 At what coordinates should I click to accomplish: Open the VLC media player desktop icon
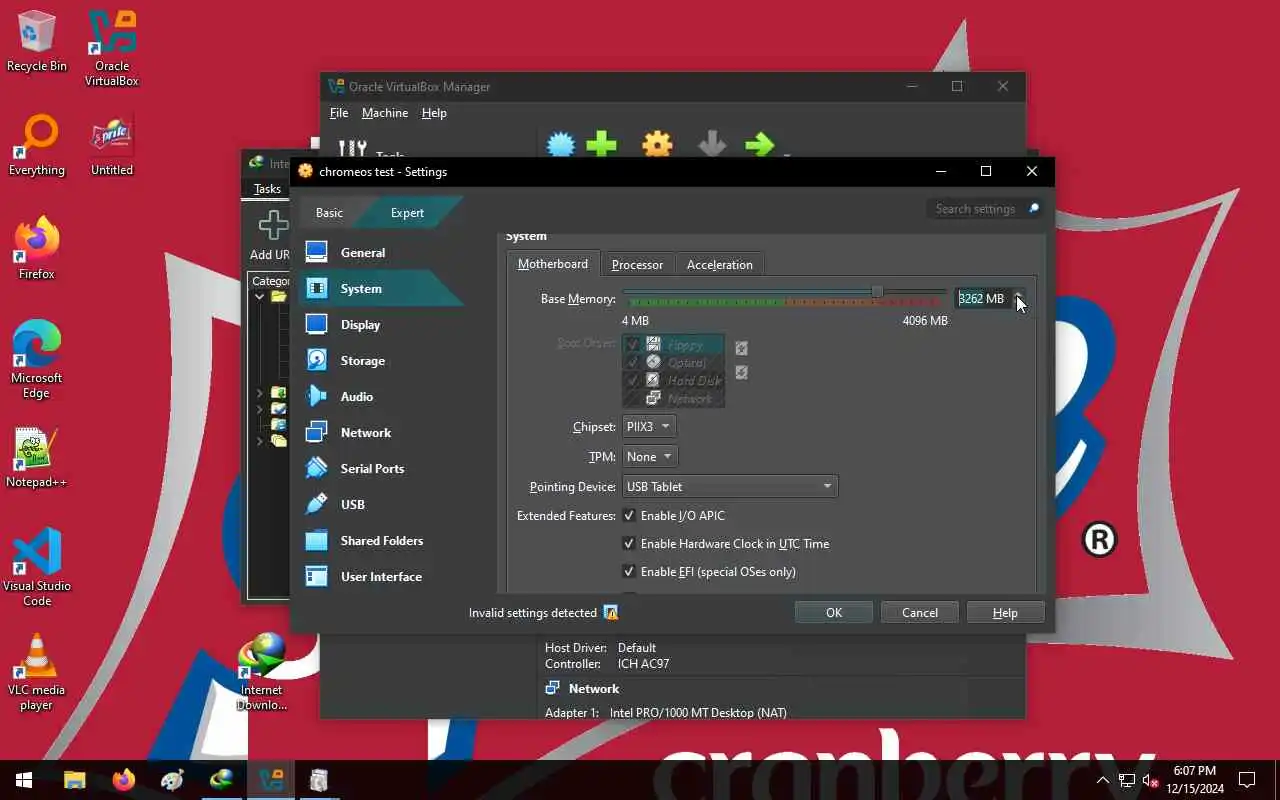tap(37, 672)
